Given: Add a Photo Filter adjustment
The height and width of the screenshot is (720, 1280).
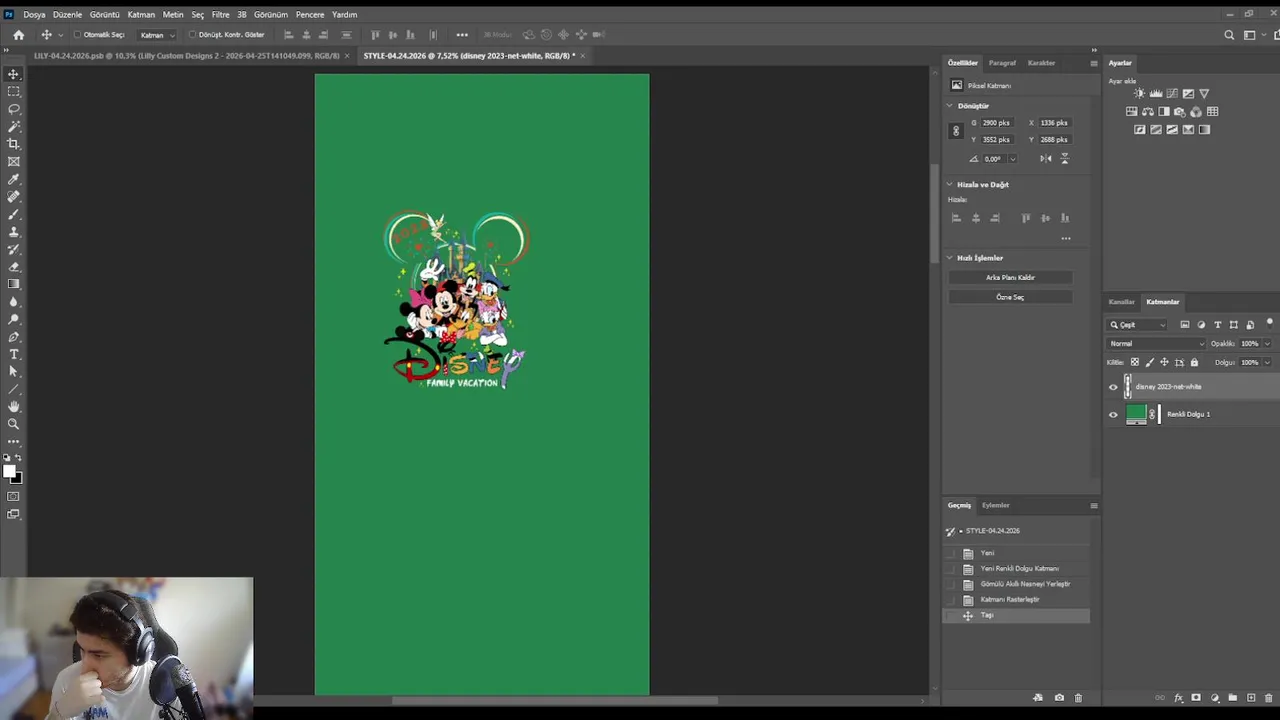Looking at the screenshot, I should click(1180, 112).
